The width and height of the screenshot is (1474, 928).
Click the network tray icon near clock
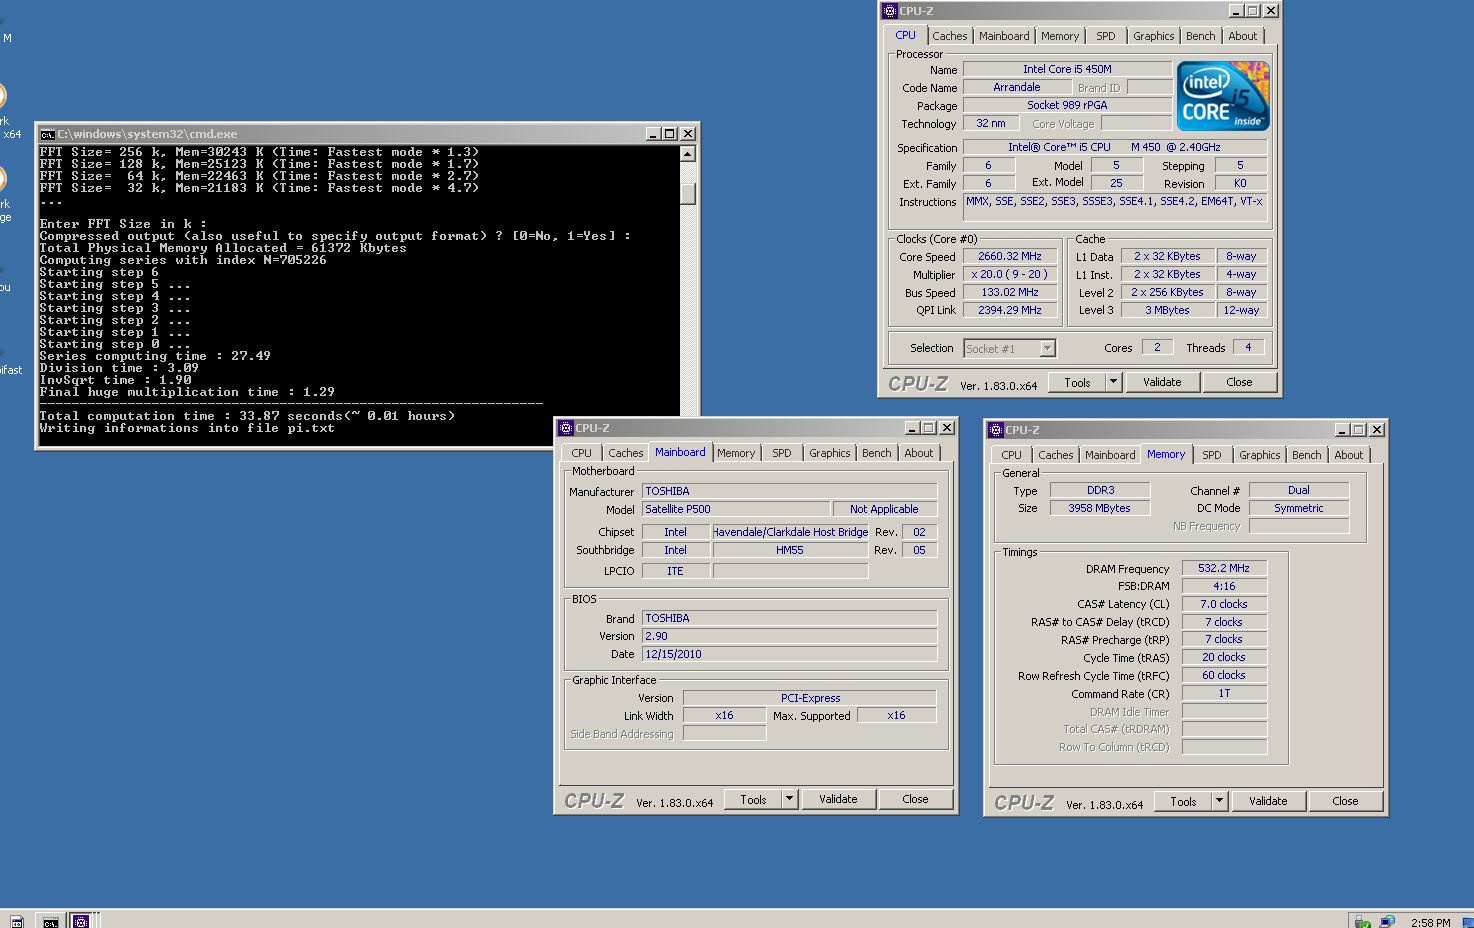[x=1386, y=922]
